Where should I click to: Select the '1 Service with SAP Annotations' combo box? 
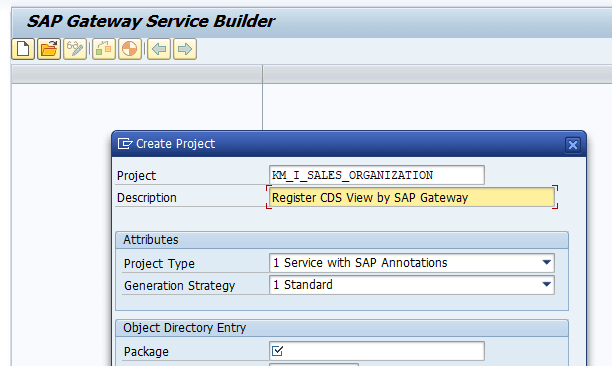[x=412, y=263]
